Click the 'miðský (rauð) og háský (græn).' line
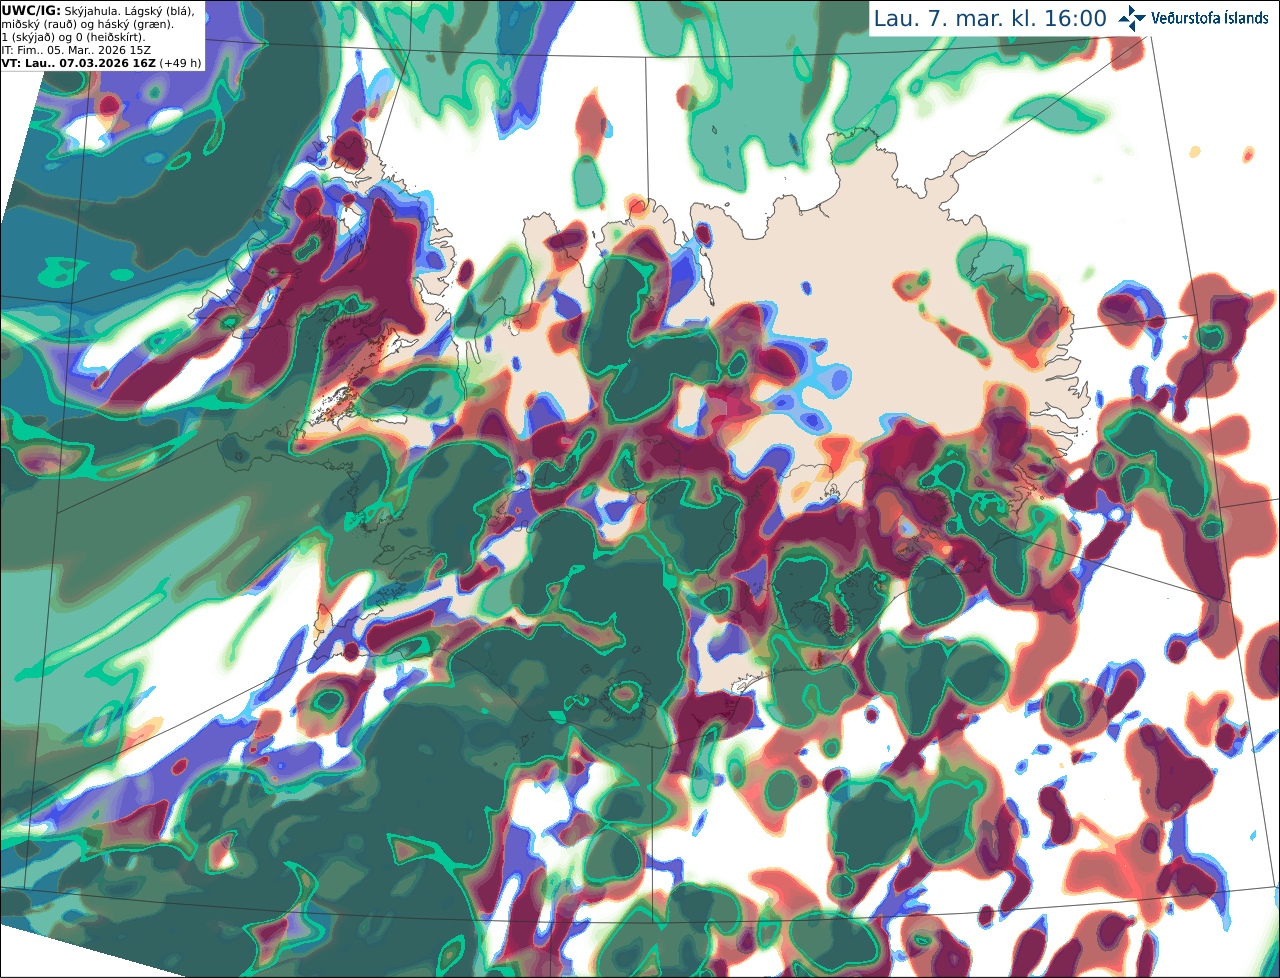Screen dimensions: 1280x978 87,24
